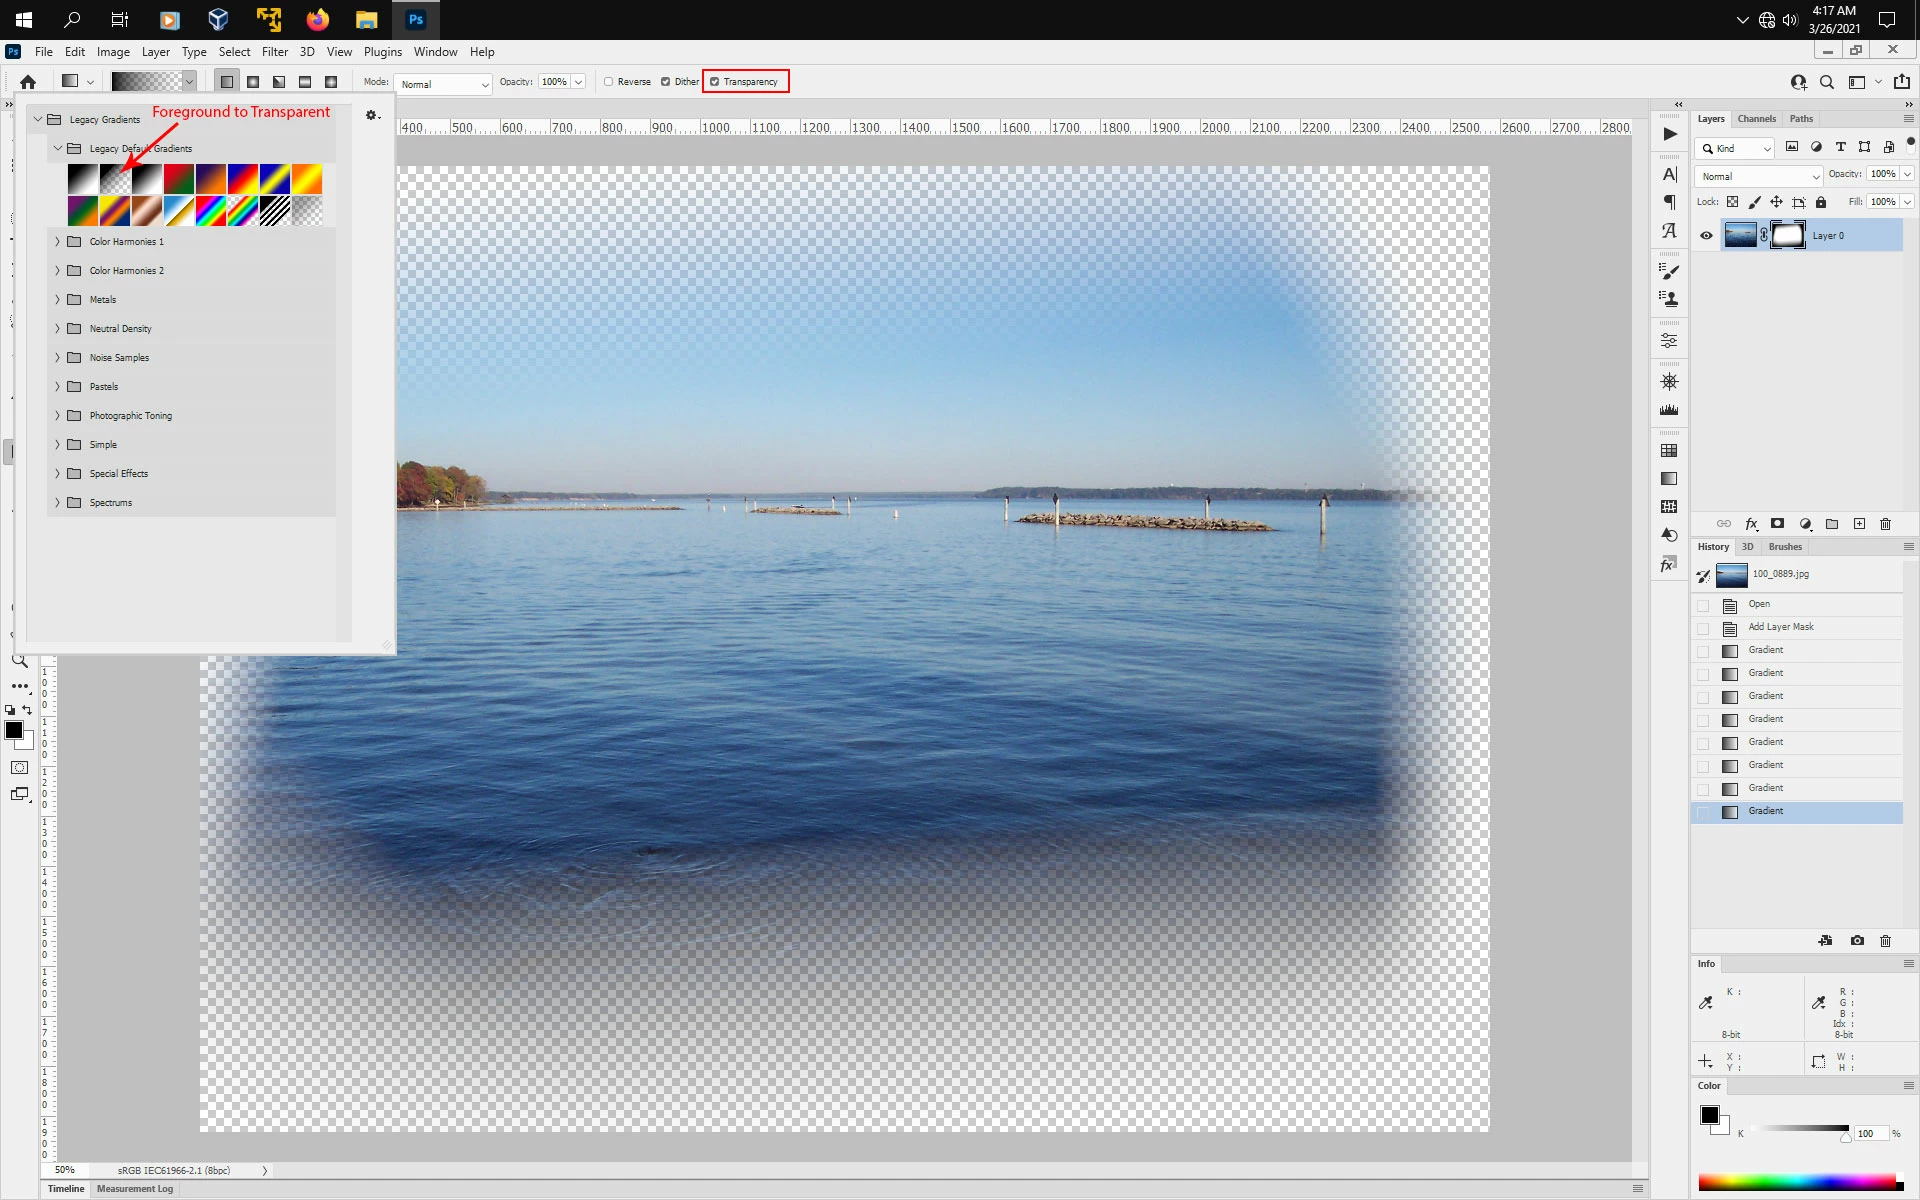
Task: Open the gradient picker gear menu
Action: pos(372,116)
